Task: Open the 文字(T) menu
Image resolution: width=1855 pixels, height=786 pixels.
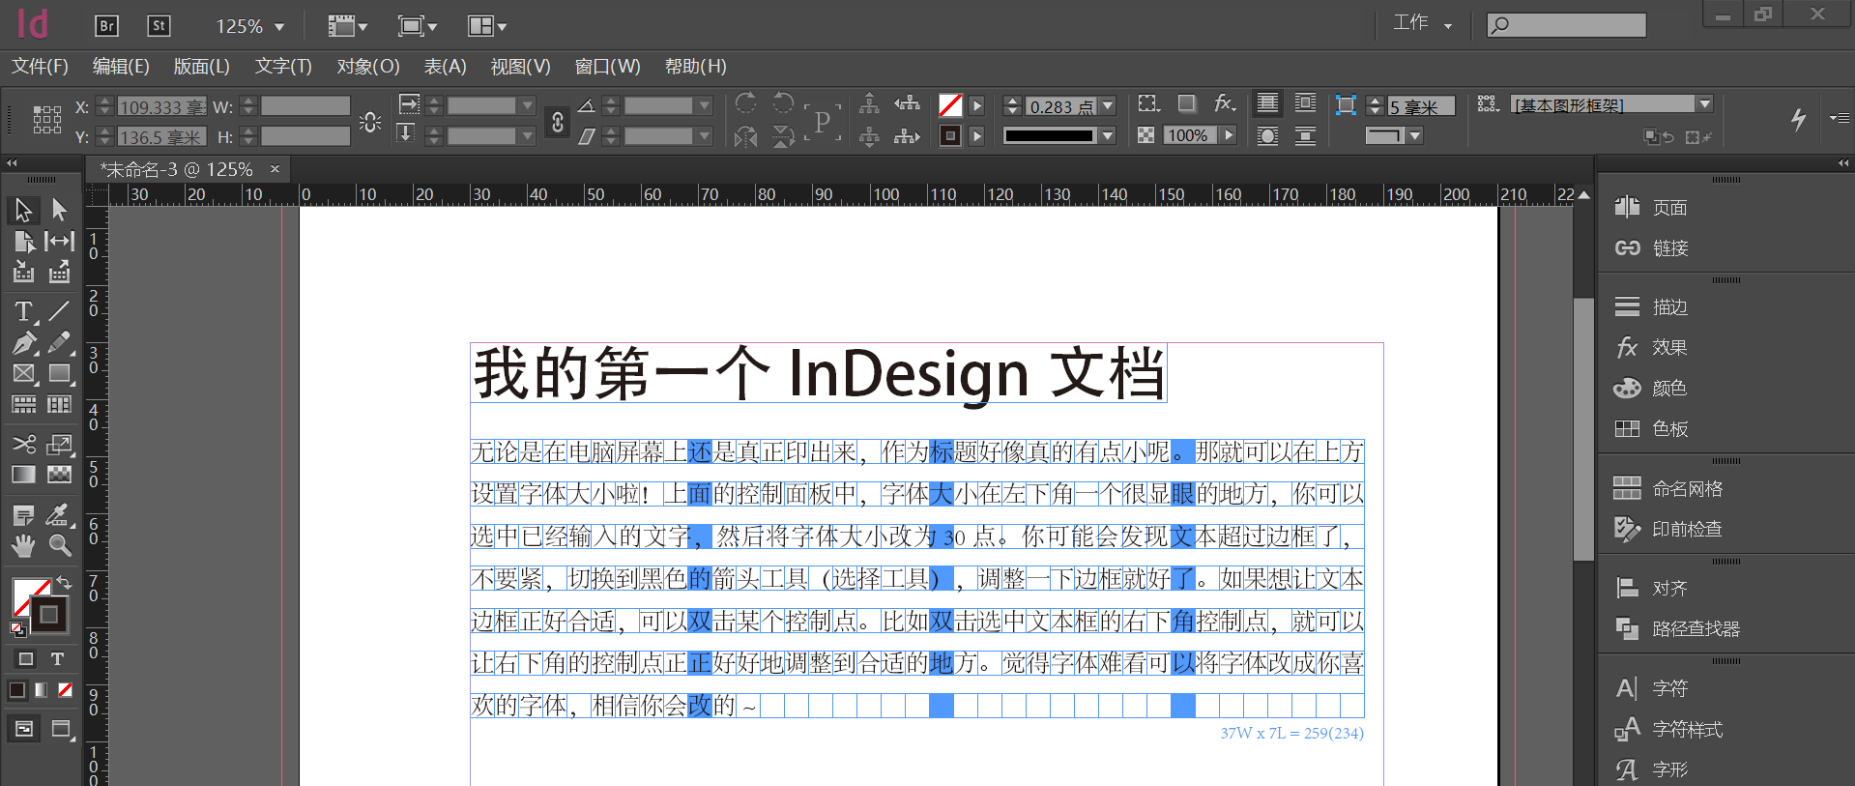Action: click(283, 66)
